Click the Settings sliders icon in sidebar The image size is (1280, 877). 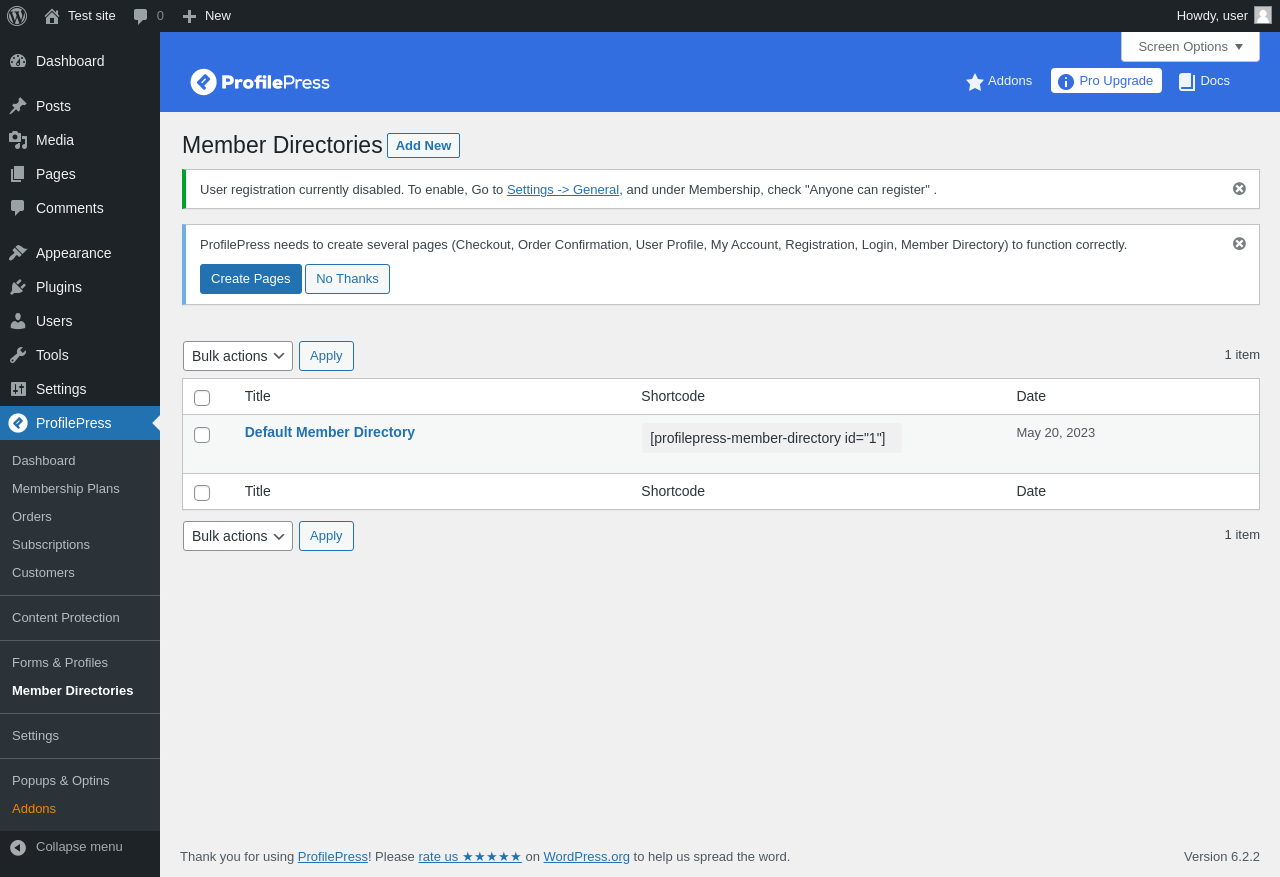point(18,389)
